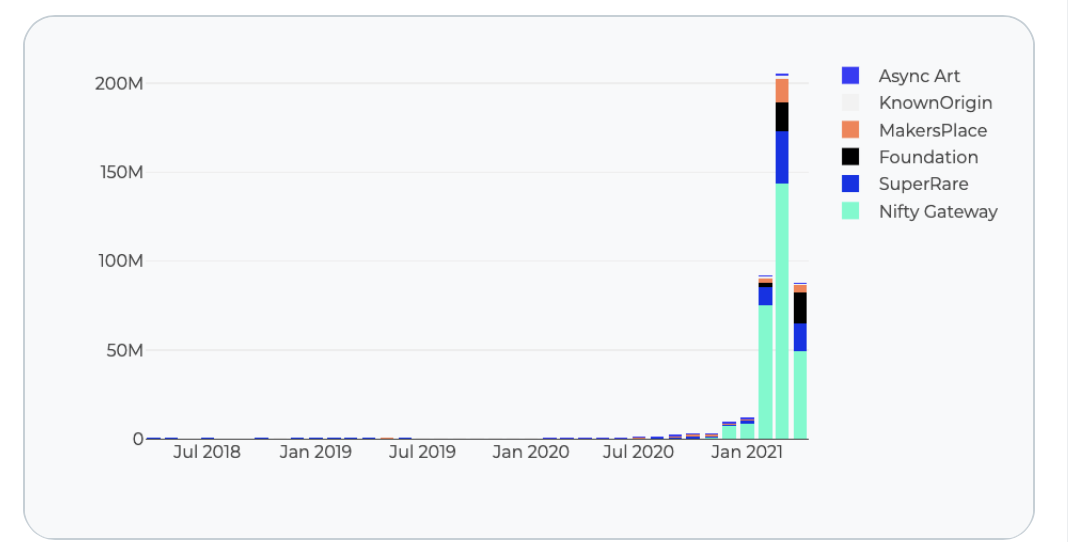This screenshot has width=1068, height=542.
Task: Click the 200M y-axis label
Action: click(x=119, y=84)
